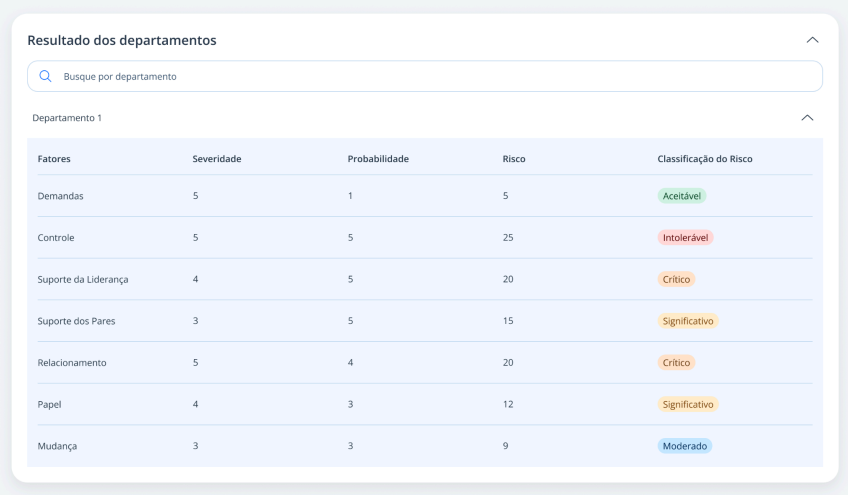Image resolution: width=848 pixels, height=495 pixels.
Task: Click the Departamento 1 label
Action: coord(67,118)
